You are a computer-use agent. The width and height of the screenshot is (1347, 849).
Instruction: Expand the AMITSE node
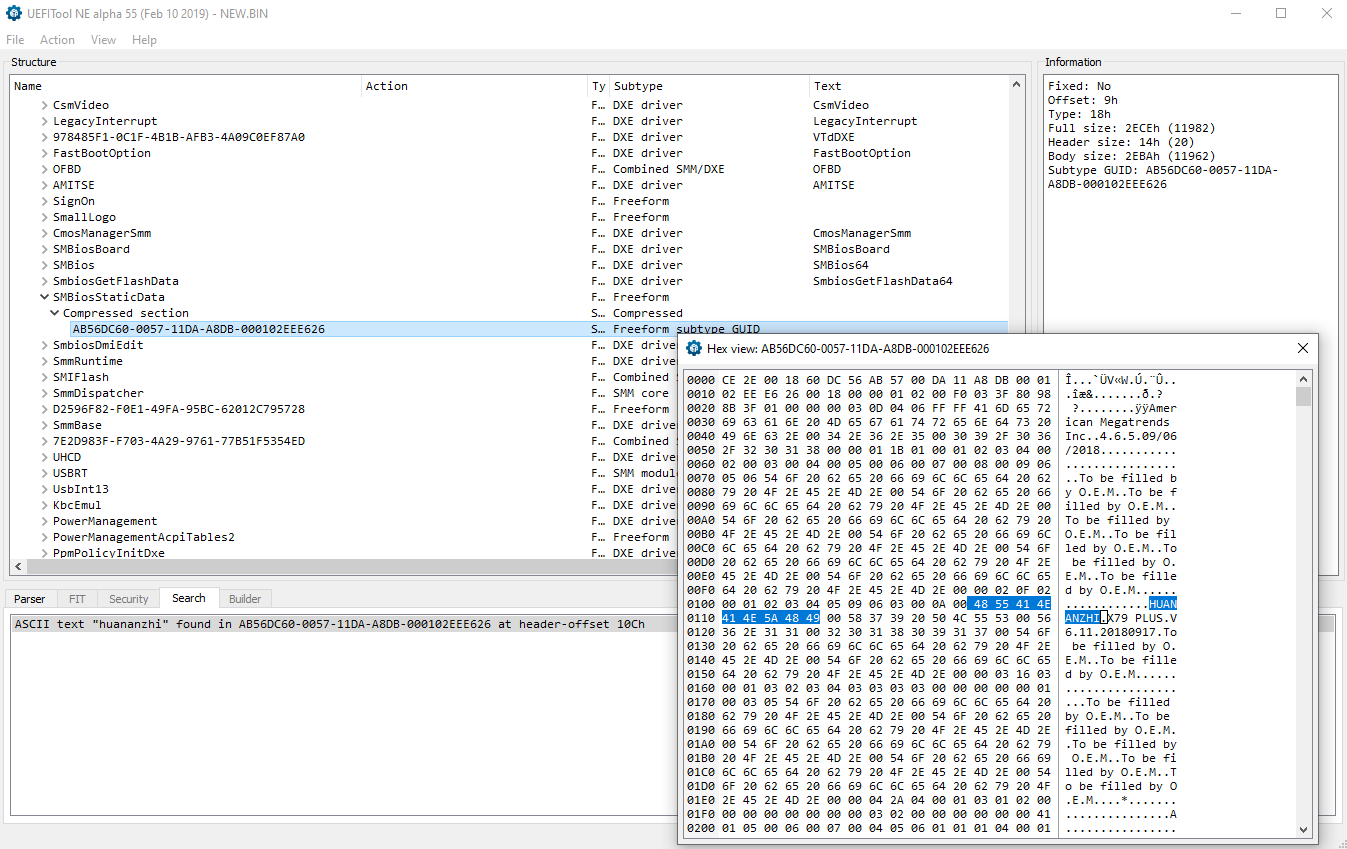tap(44, 185)
